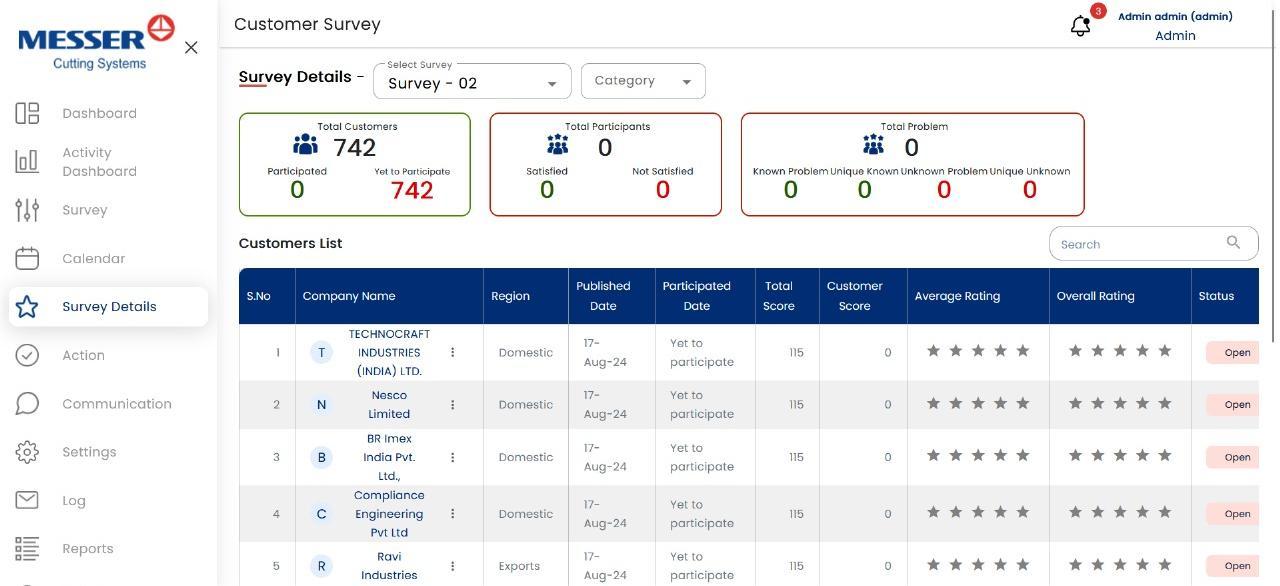Click the Action checkmark icon
Screen dimensions: 1280x586
point(27,355)
